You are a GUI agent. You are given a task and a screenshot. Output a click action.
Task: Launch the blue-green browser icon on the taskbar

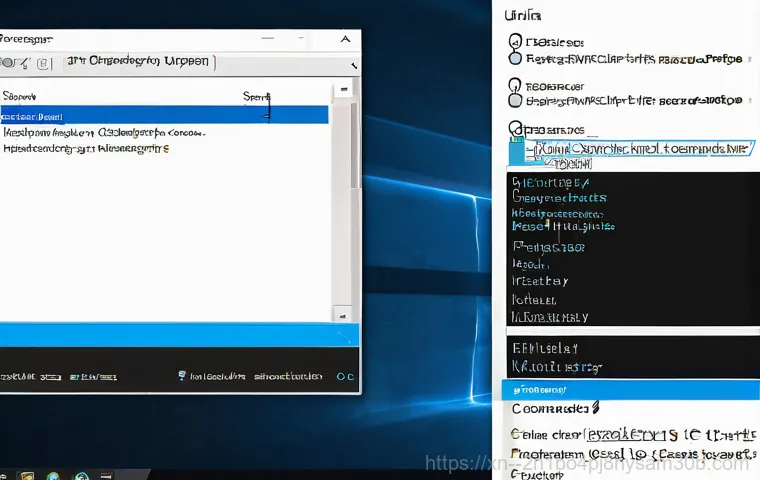point(53,476)
